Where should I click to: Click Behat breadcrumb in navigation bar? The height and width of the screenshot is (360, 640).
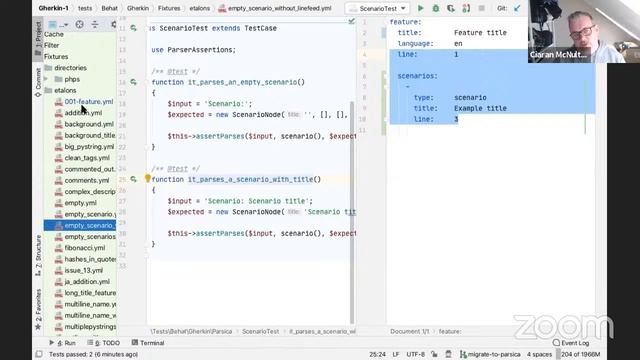tap(109, 8)
